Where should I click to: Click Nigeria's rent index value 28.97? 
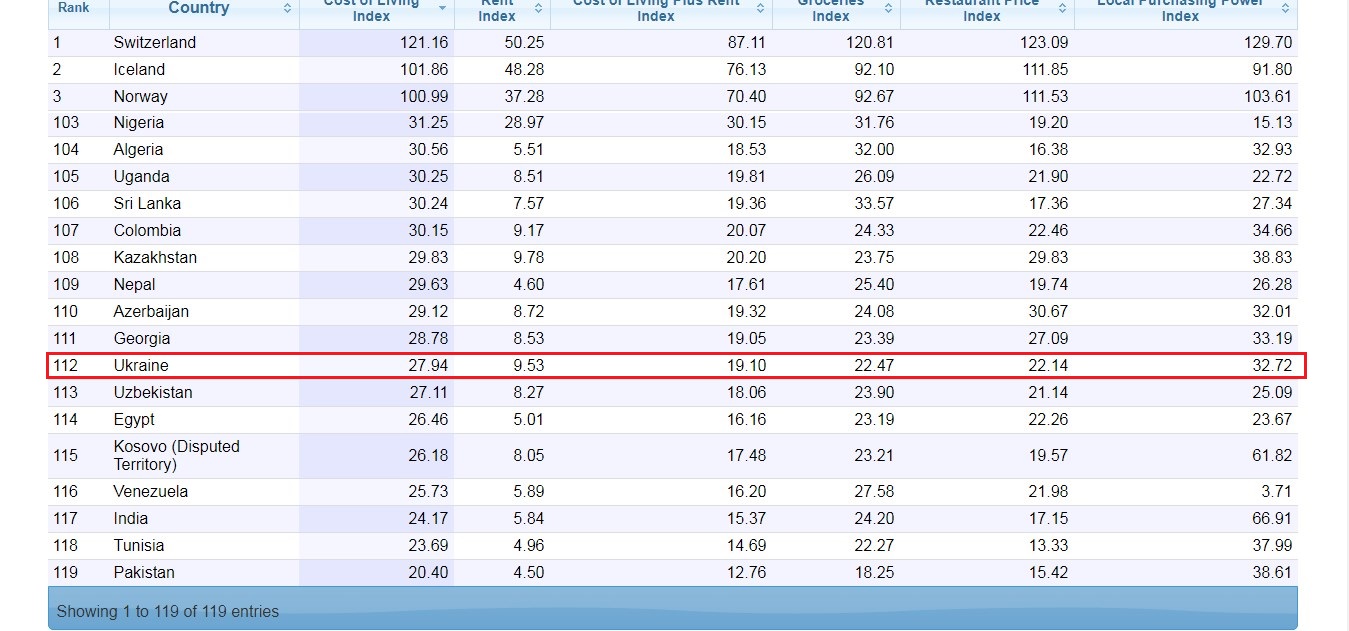[524, 123]
